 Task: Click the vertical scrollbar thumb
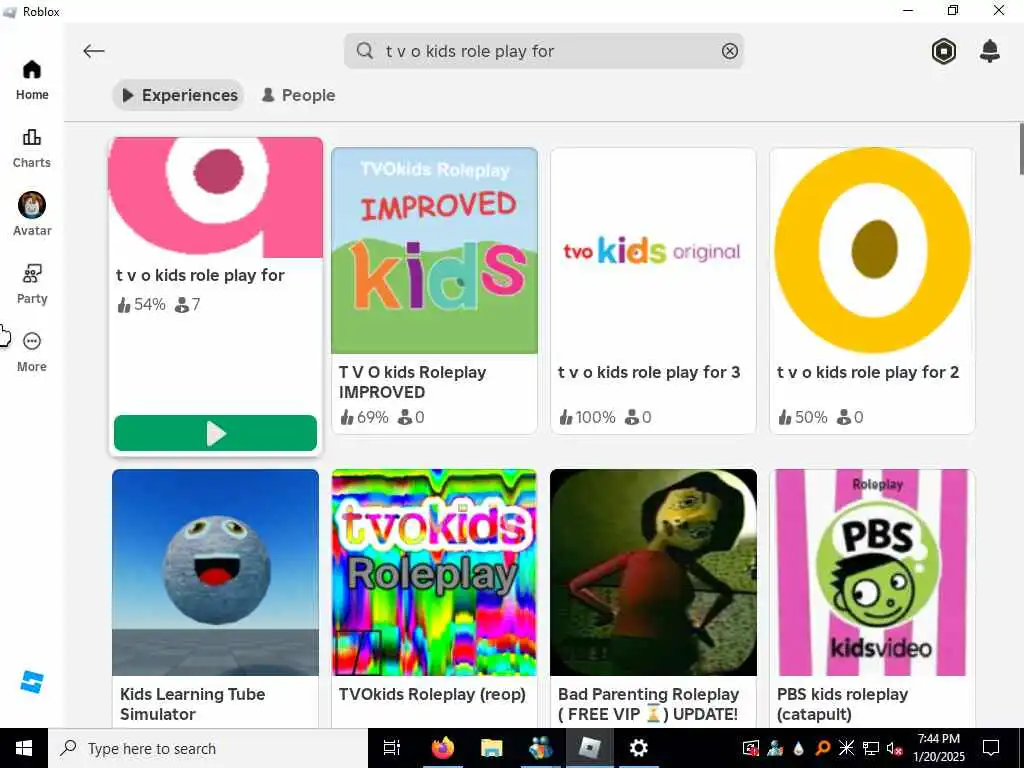[x=1021, y=150]
